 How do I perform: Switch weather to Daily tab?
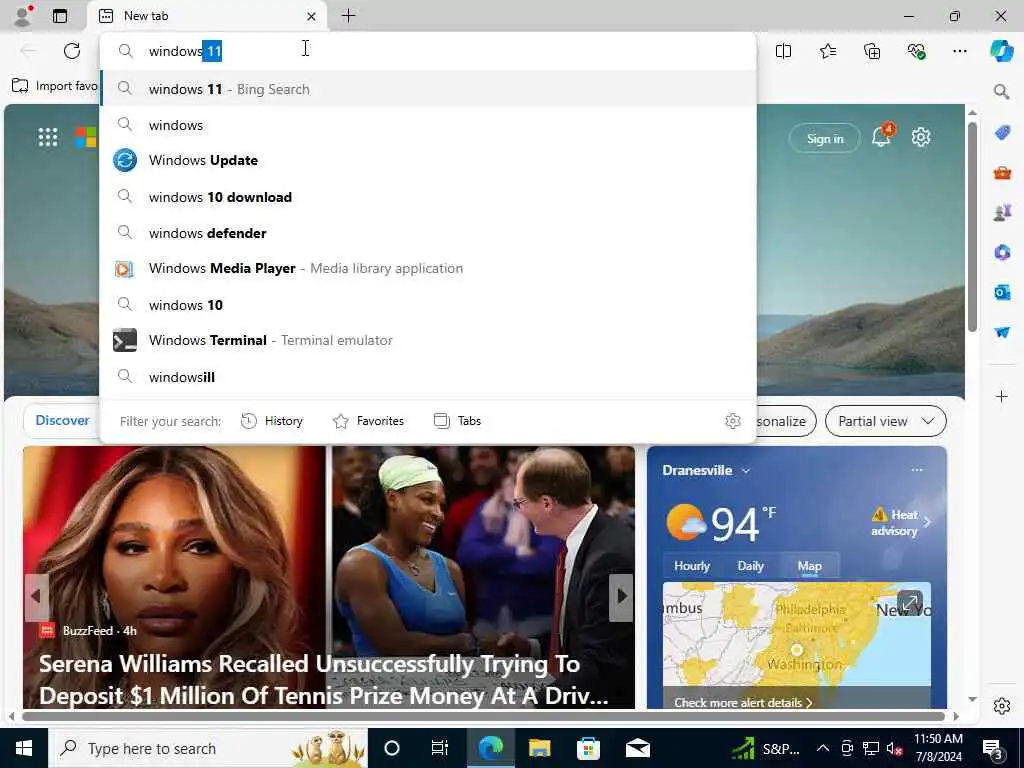click(750, 566)
